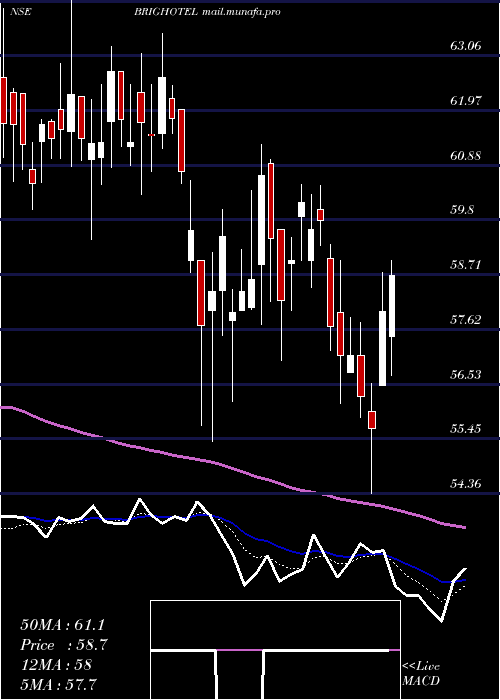Click the <<Live MACD label
The image size is (500, 700).
point(421,674)
